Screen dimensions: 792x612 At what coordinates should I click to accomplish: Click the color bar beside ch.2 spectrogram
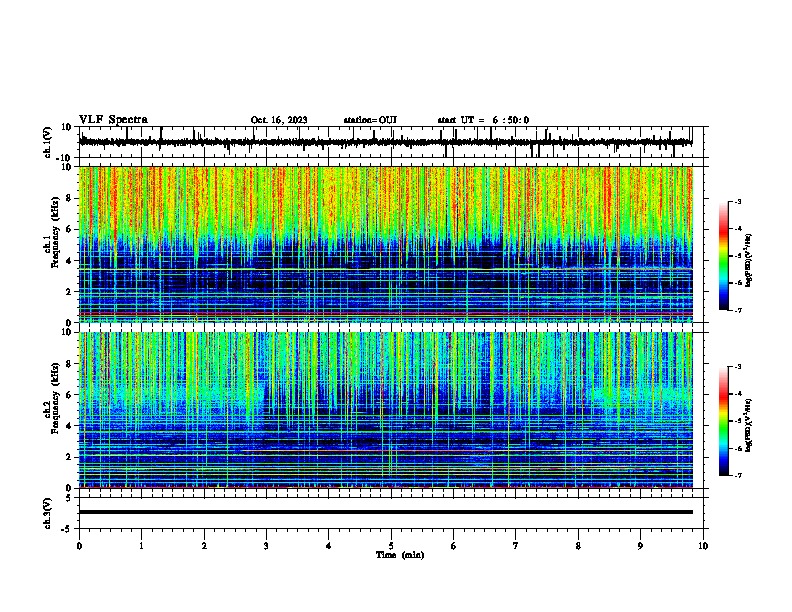point(724,421)
